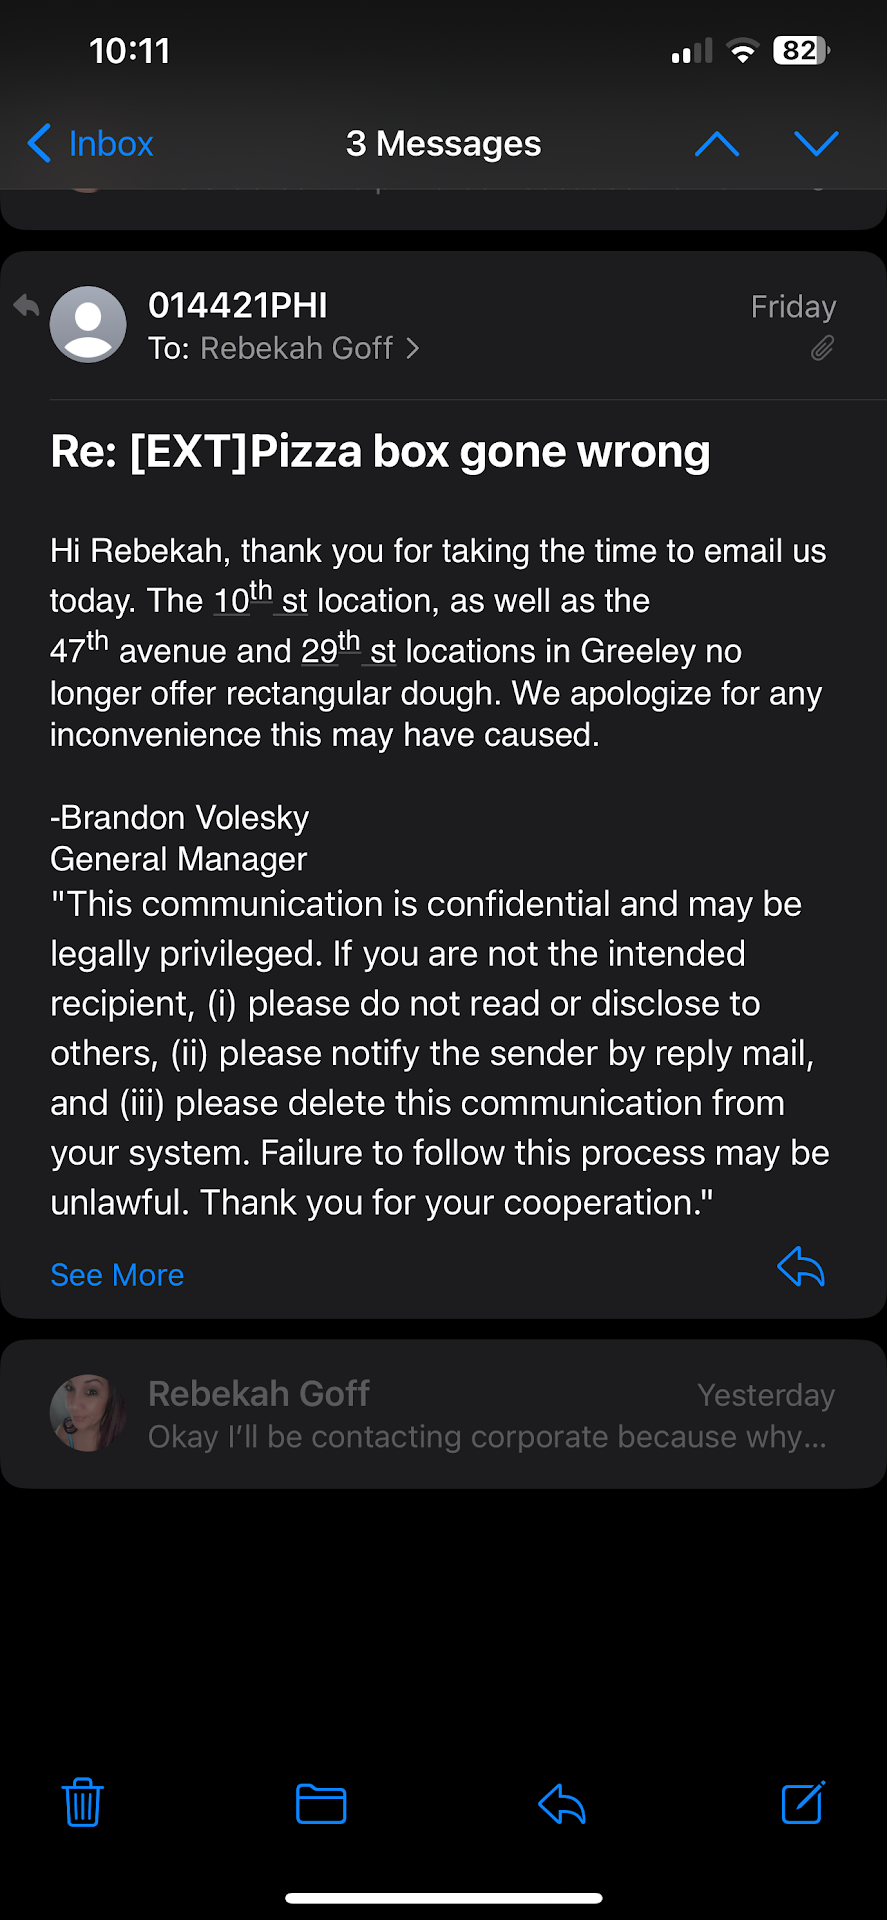Image resolution: width=887 pixels, height=1920 pixels.
Task: Tap sender name 014421PHI
Action: (238, 305)
